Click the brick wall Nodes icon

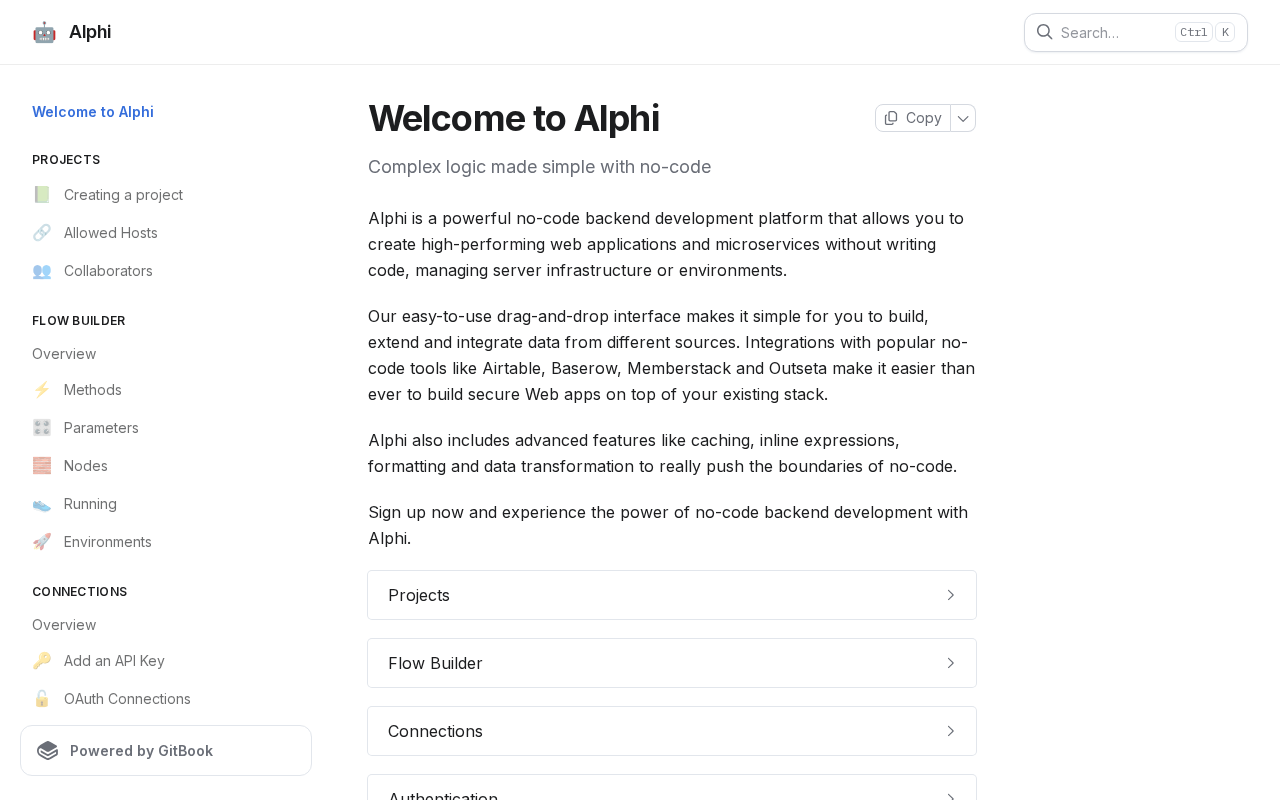(x=42, y=466)
